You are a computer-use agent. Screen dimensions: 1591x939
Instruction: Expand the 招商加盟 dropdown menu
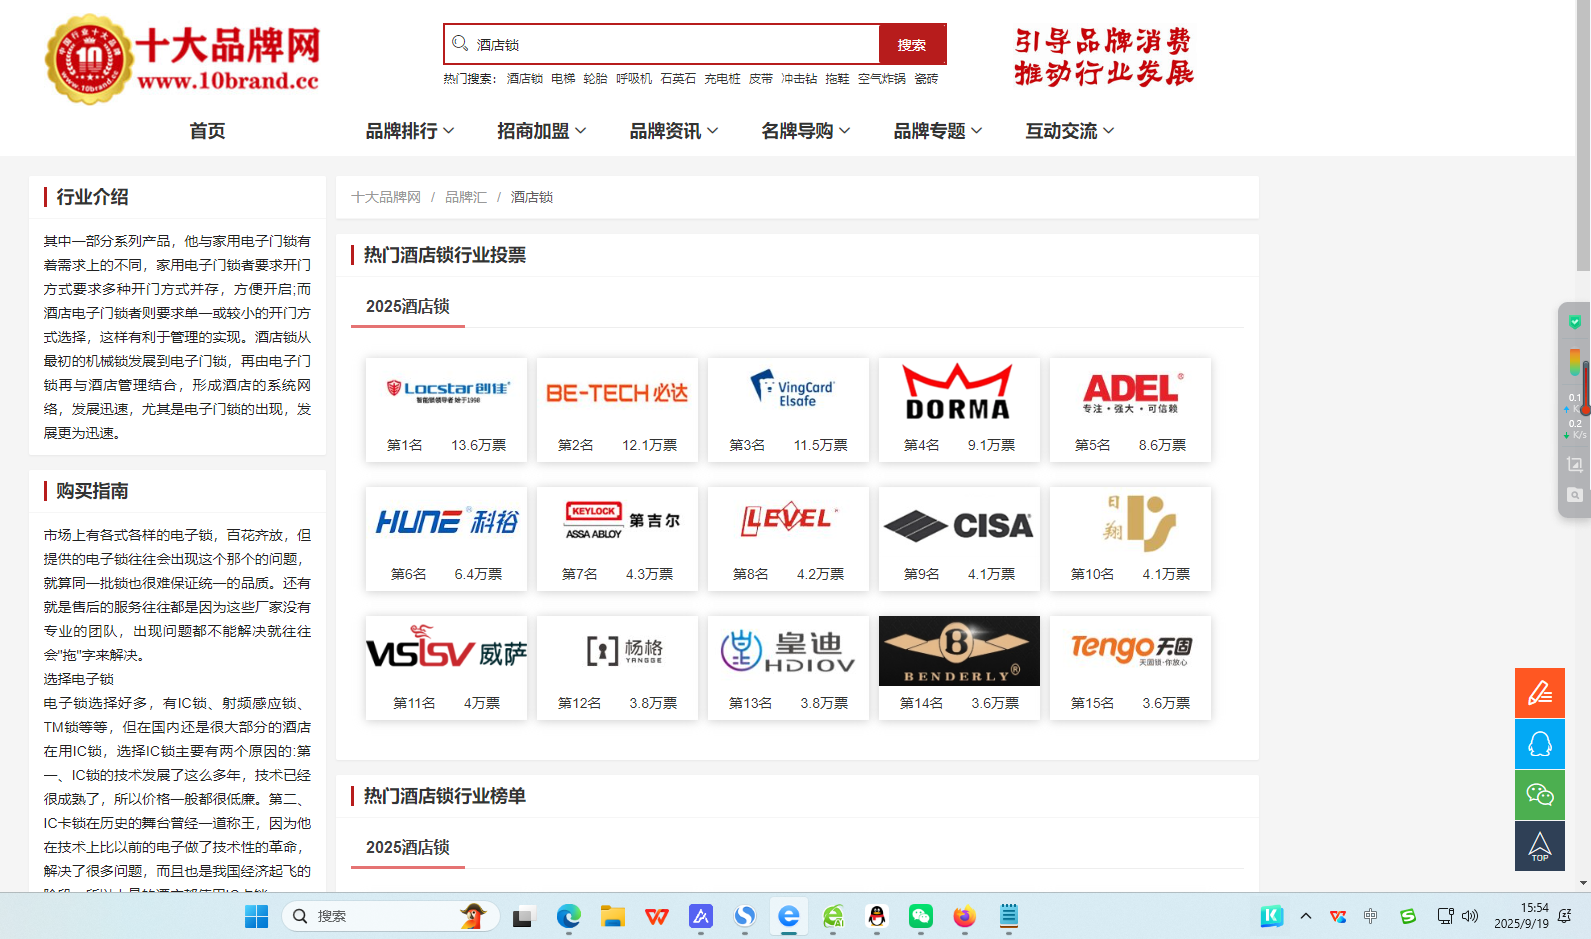[542, 131]
